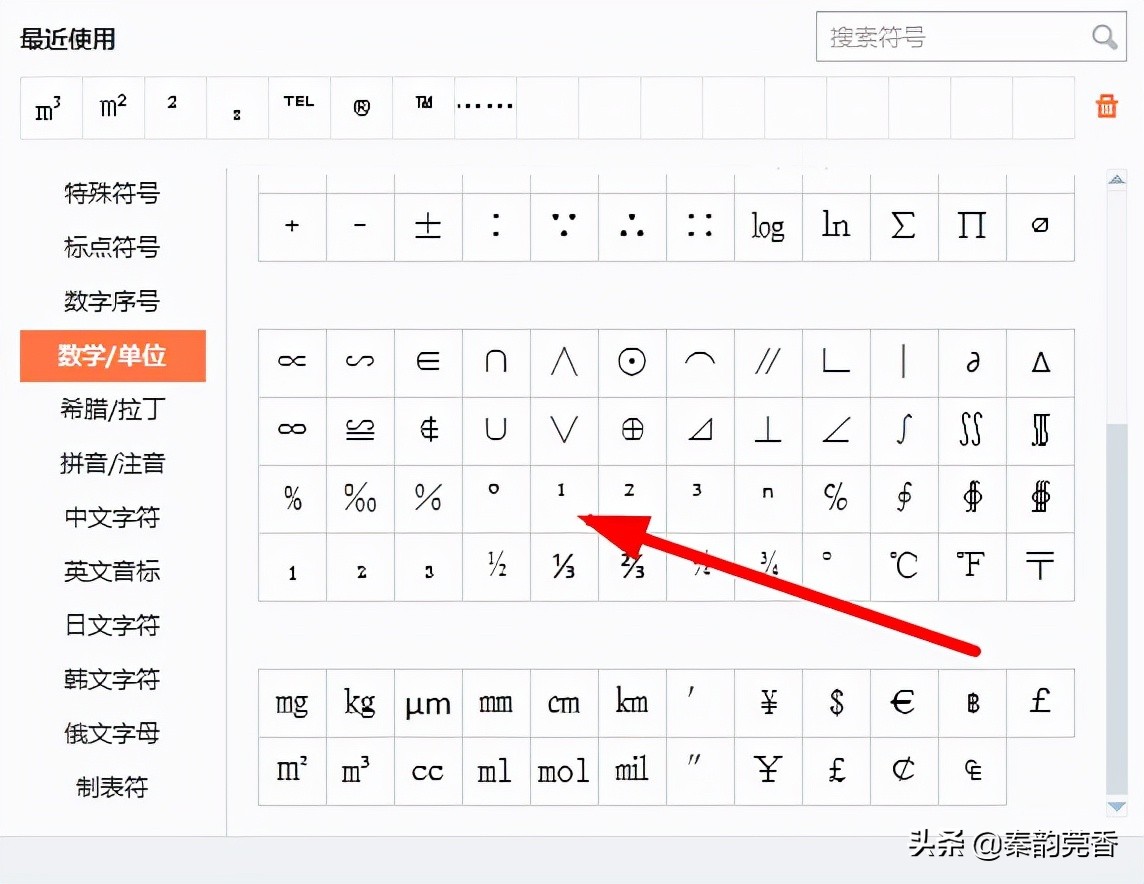Click the search magnifier icon
Viewport: 1144px width, 884px height.
(x=1103, y=37)
